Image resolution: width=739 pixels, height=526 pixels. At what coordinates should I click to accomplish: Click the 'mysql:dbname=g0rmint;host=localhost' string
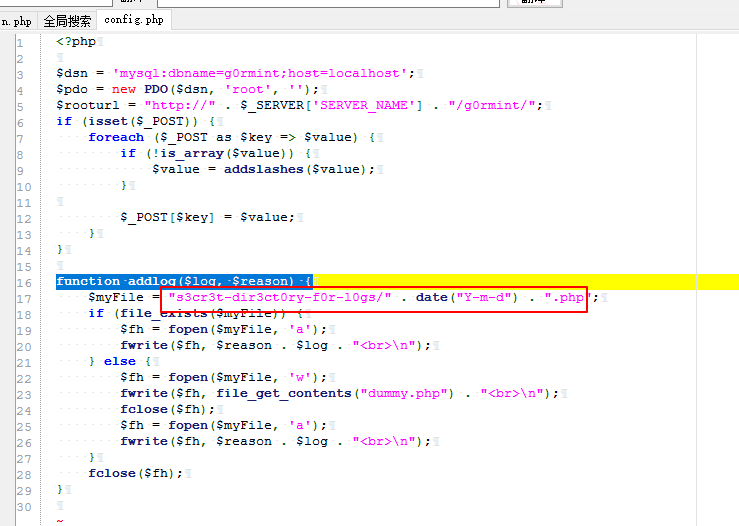click(260, 74)
